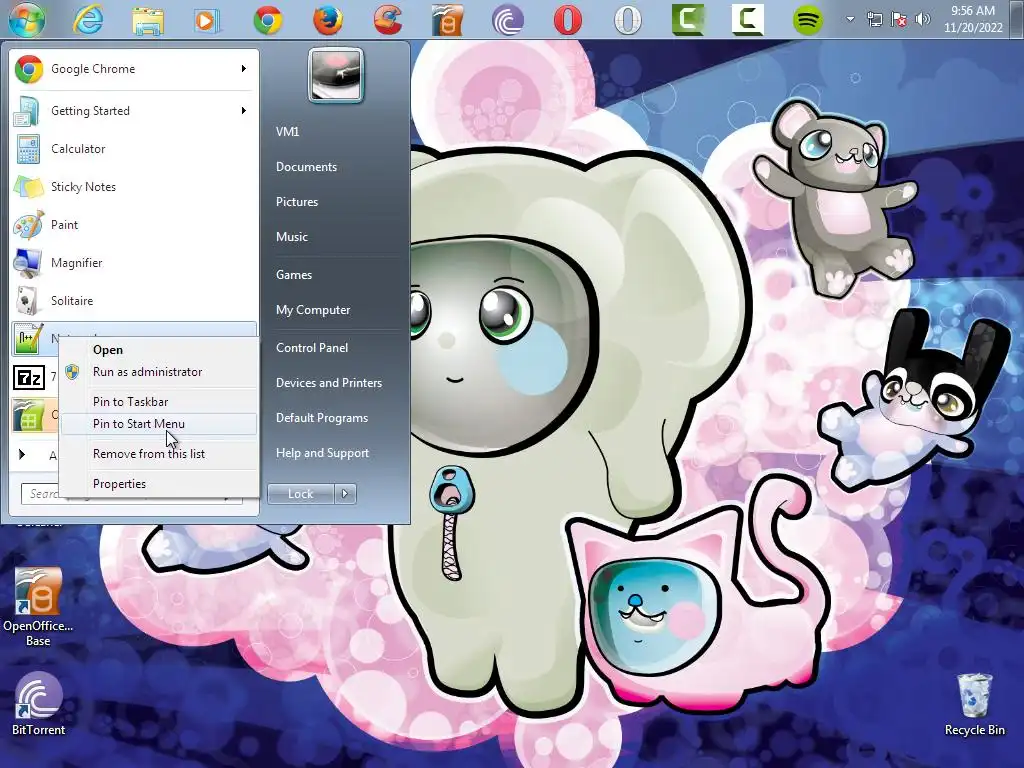Launch Internet Explorer from the taskbar

(x=88, y=20)
